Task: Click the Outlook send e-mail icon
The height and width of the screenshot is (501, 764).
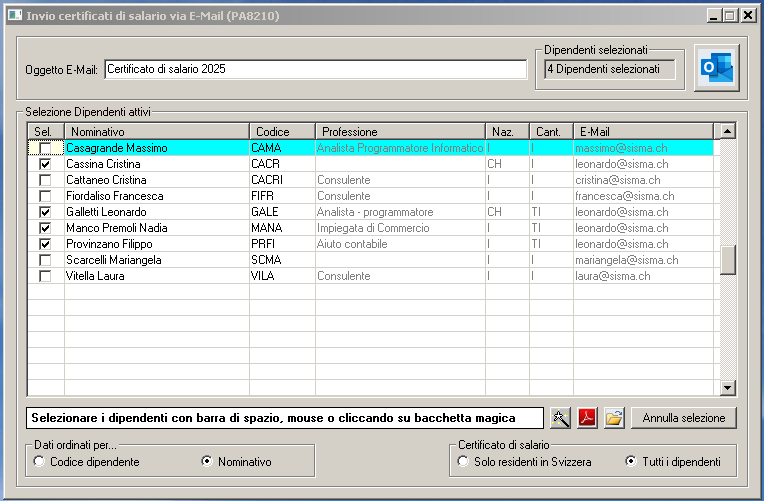Action: point(715,68)
